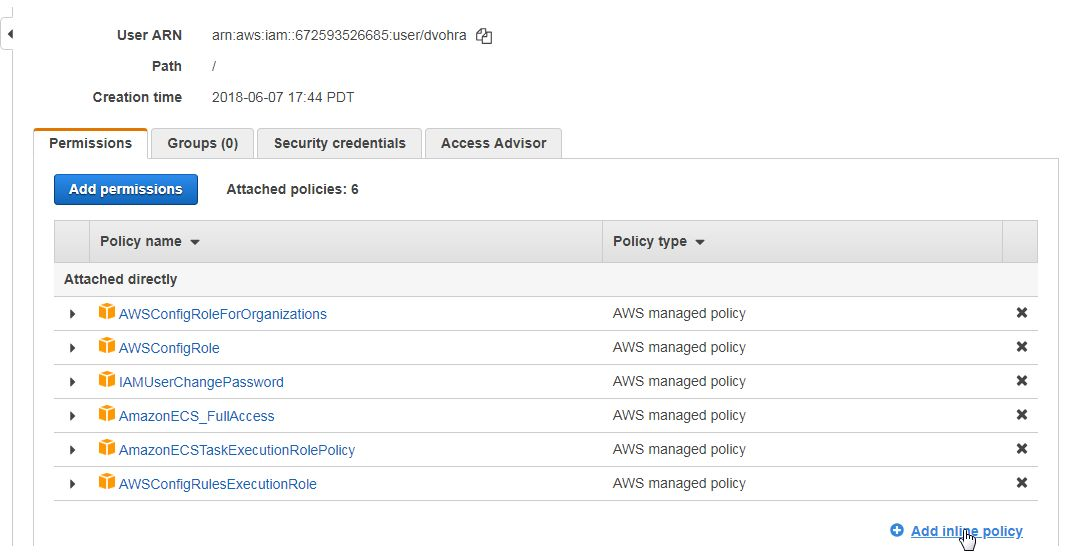
Task: Detach AWSConfigRoleForOrganizations policy with X
Action: coord(1021,313)
